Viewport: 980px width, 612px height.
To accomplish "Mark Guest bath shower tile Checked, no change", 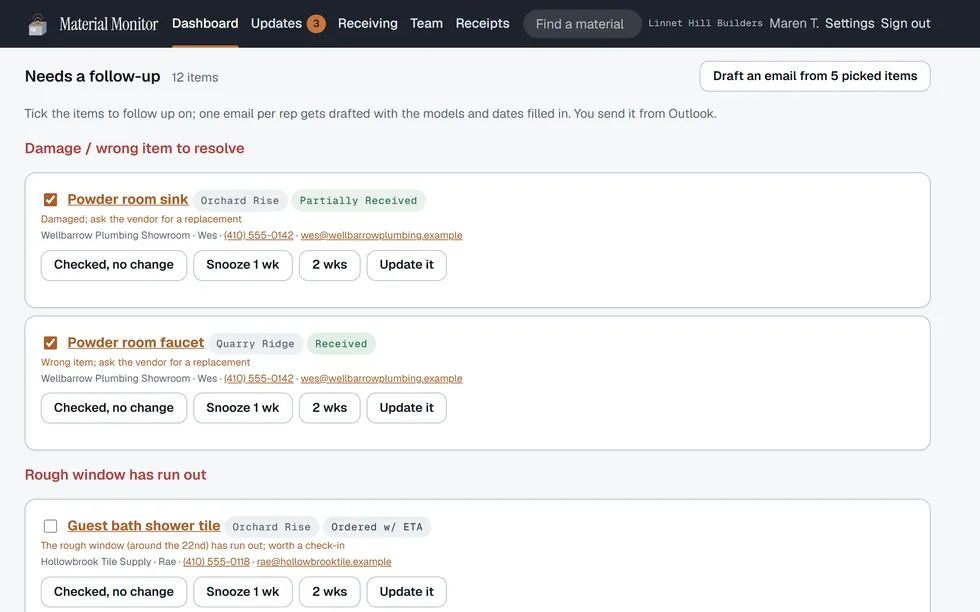I will coord(114,592).
